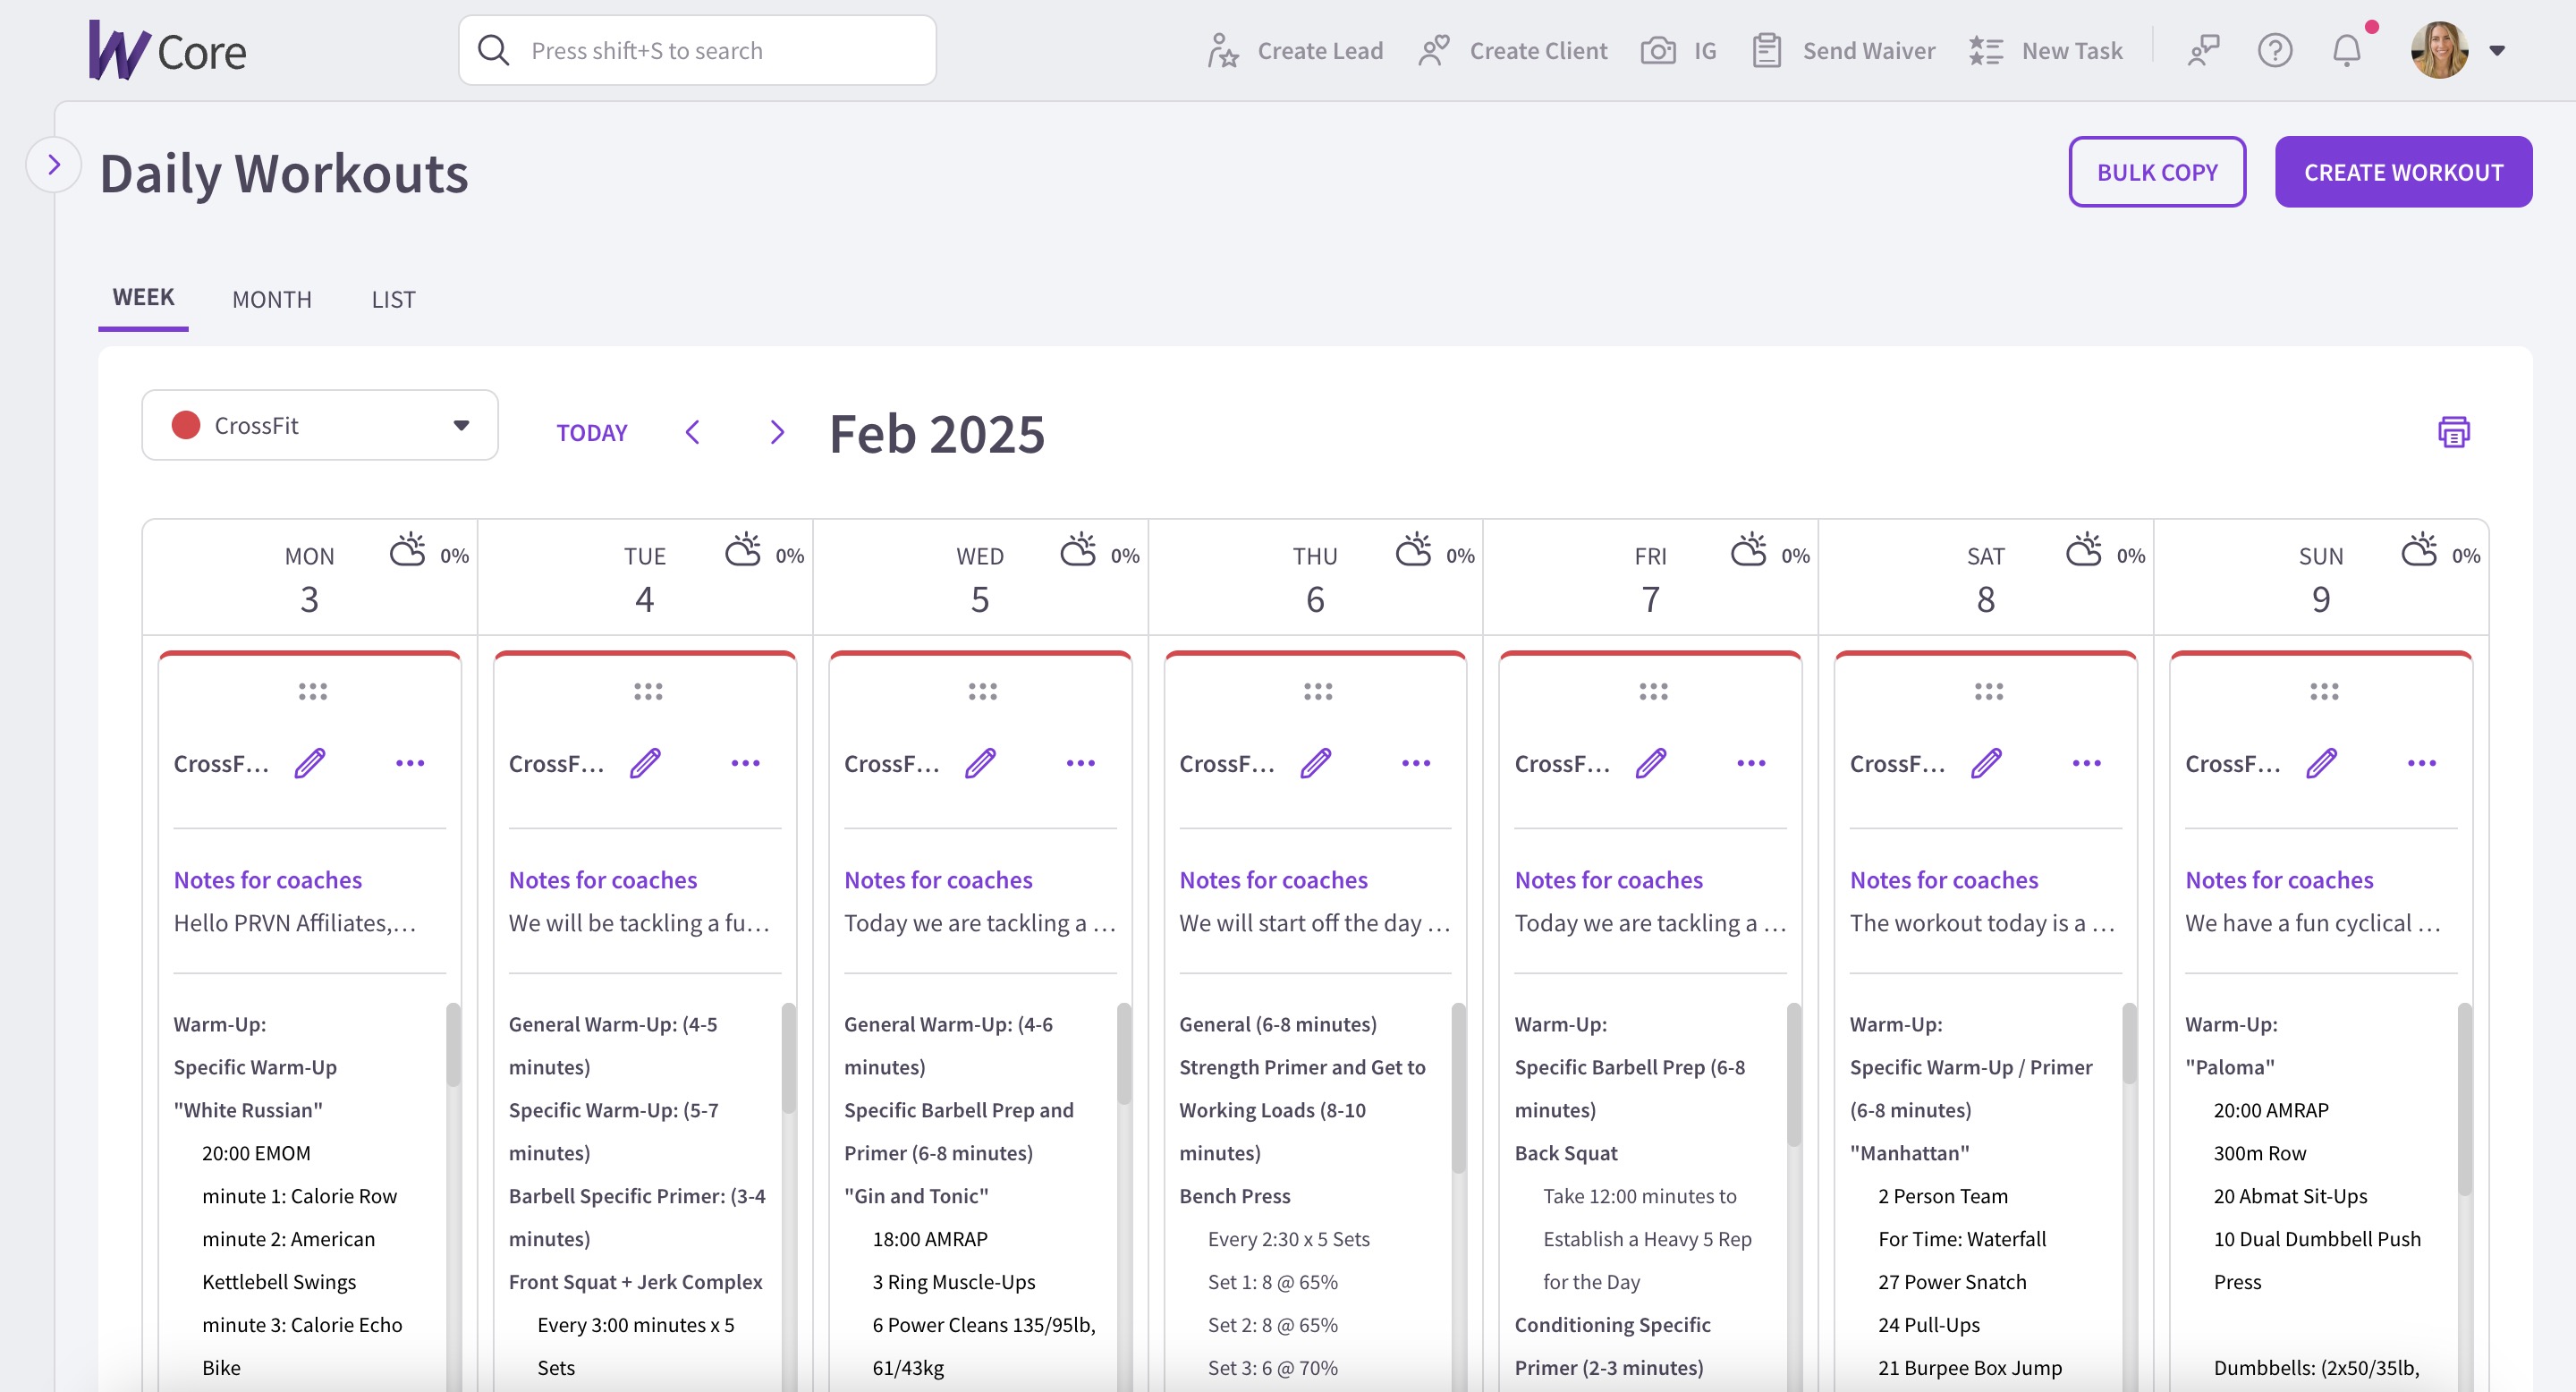This screenshot has width=2576, height=1392.
Task: Click the BULK COPY button
Action: [2157, 171]
